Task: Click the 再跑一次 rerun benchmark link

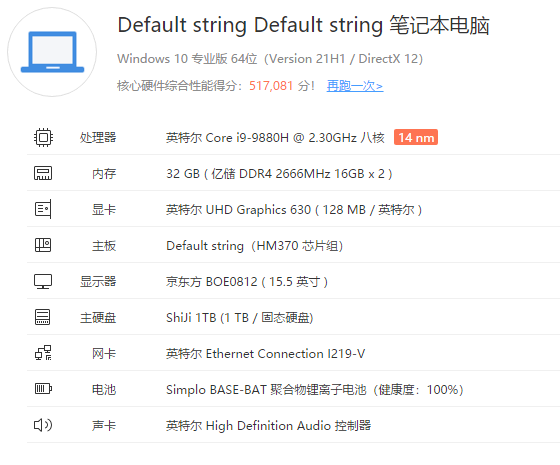Action: pos(355,86)
